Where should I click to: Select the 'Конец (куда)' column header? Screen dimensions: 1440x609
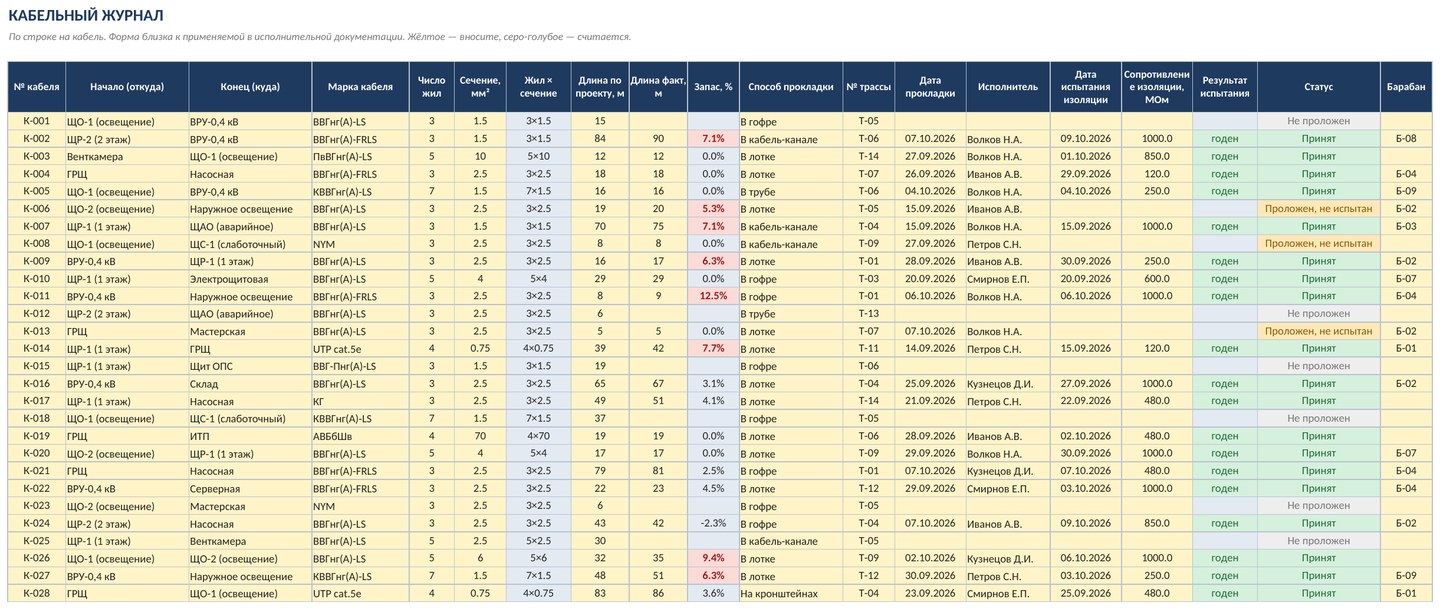(250, 87)
